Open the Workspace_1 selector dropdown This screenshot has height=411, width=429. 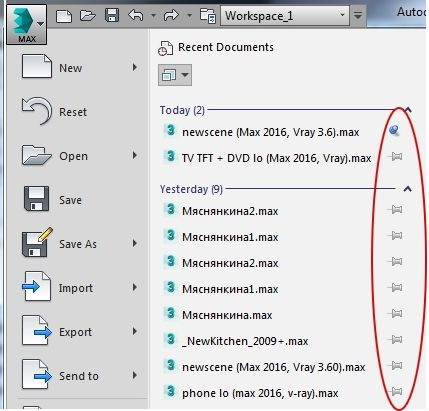285,15
